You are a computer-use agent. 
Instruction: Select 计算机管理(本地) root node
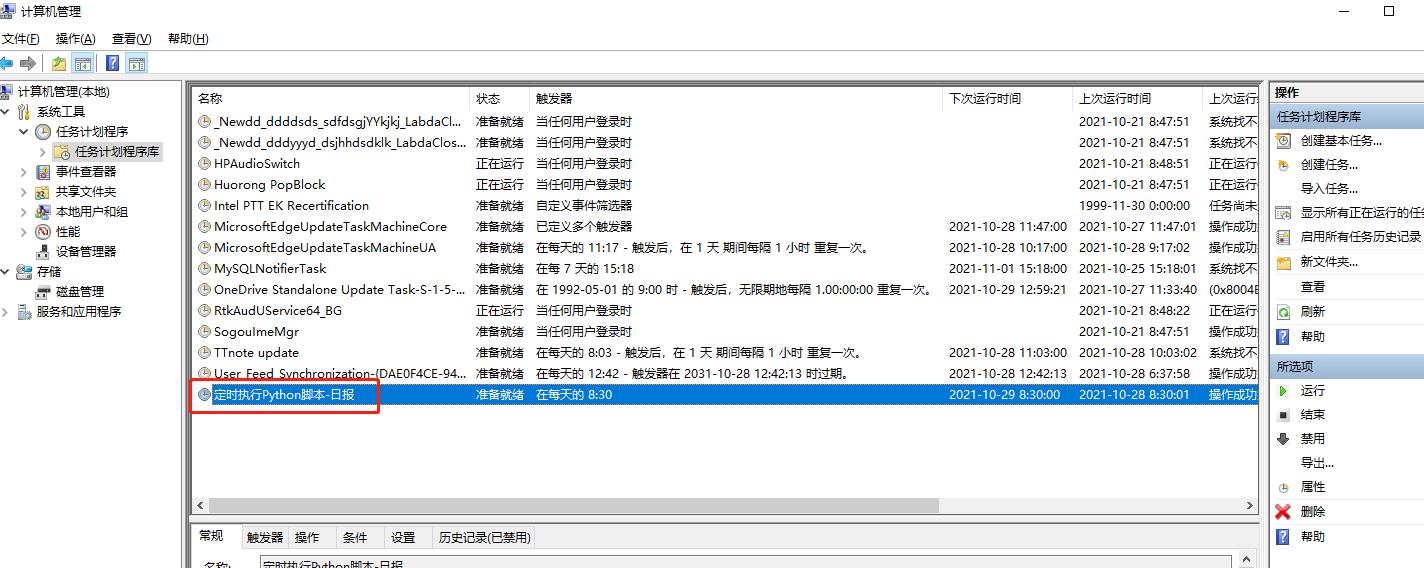(64, 92)
